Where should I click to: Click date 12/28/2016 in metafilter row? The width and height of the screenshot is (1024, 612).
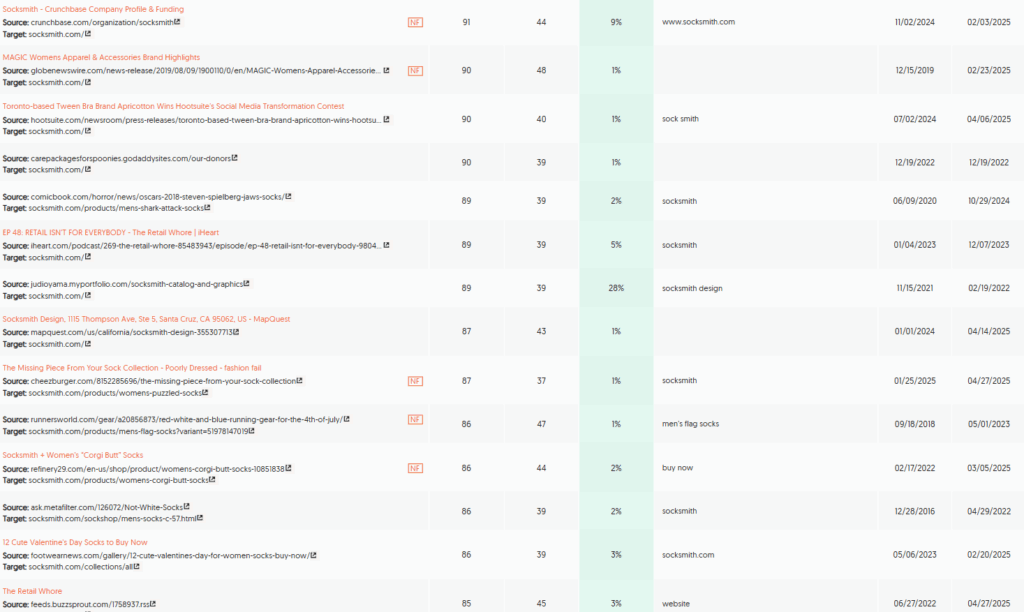tap(914, 511)
